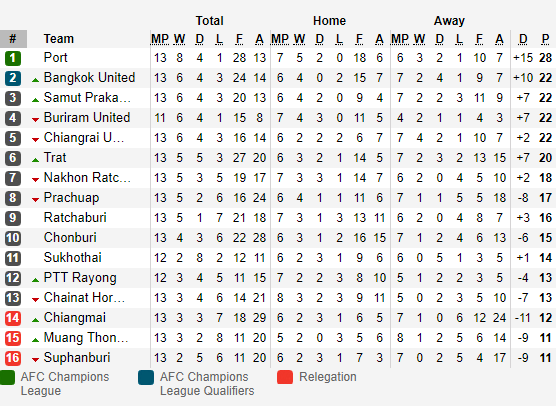This screenshot has height=407, width=557.
Task: Click the blue rank 2 badge
Action: click(13, 78)
